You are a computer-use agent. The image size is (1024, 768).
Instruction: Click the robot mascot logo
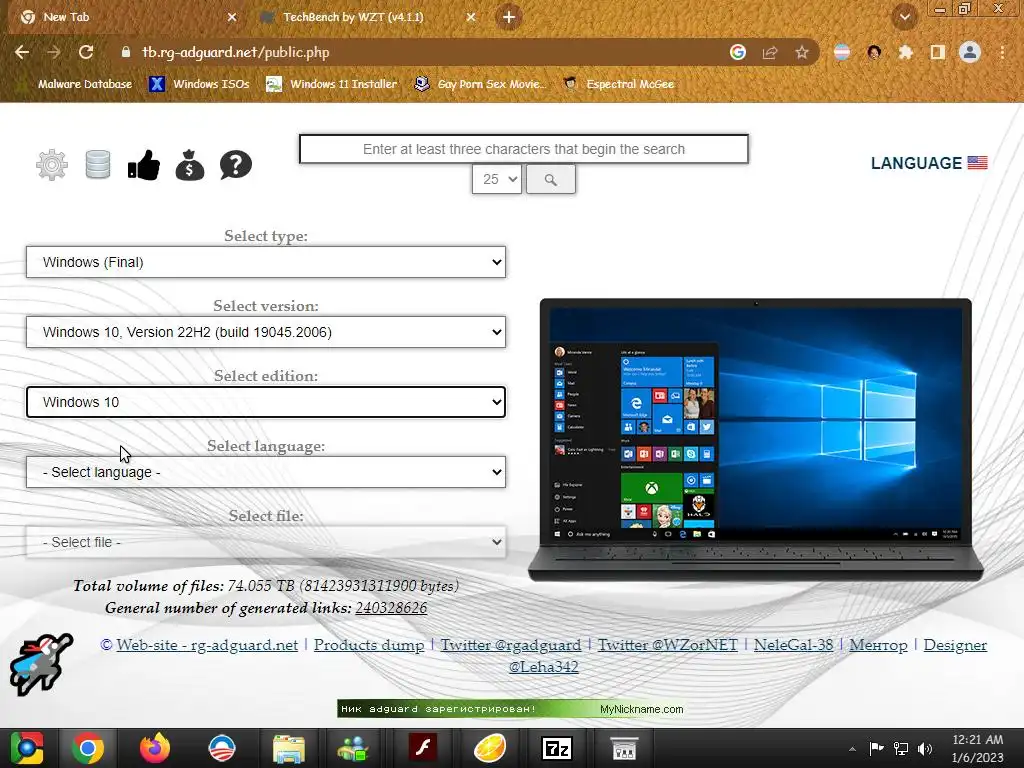coord(41,664)
